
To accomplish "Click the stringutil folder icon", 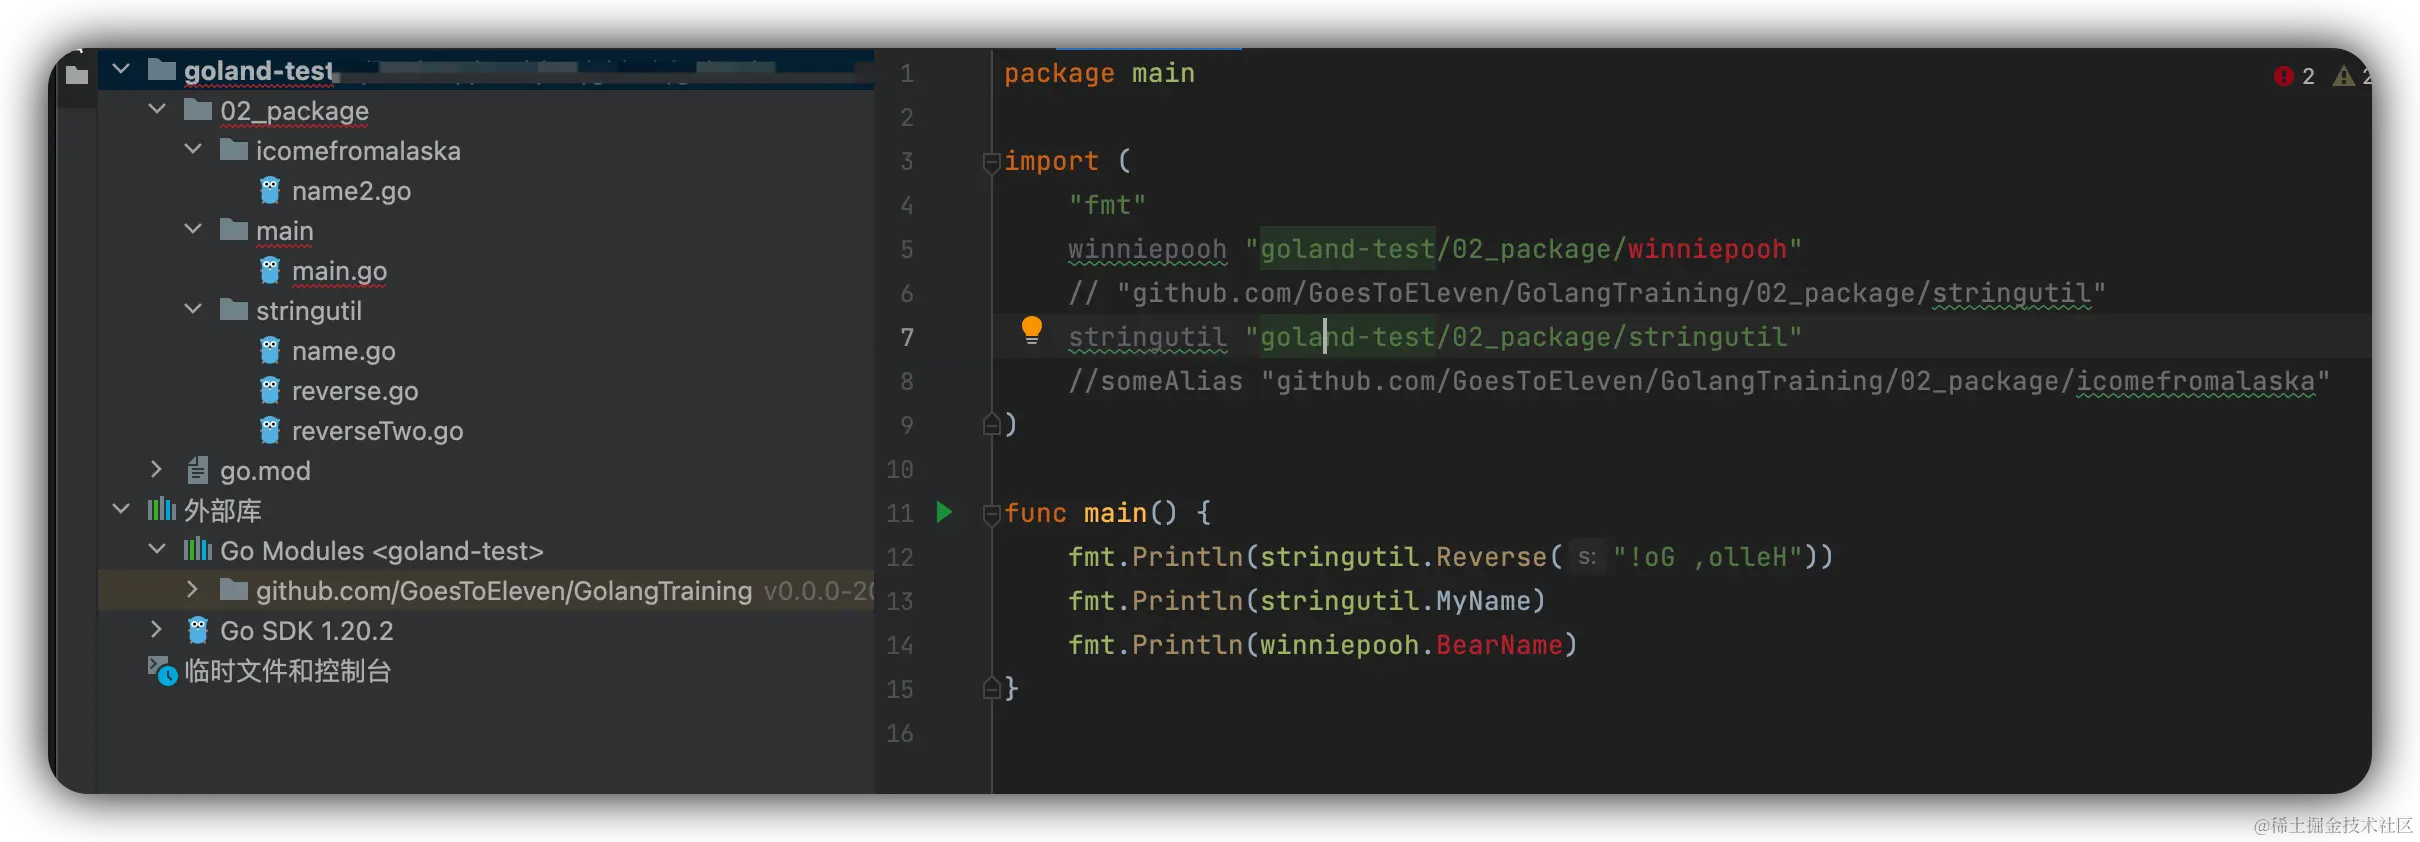I will [x=234, y=309].
